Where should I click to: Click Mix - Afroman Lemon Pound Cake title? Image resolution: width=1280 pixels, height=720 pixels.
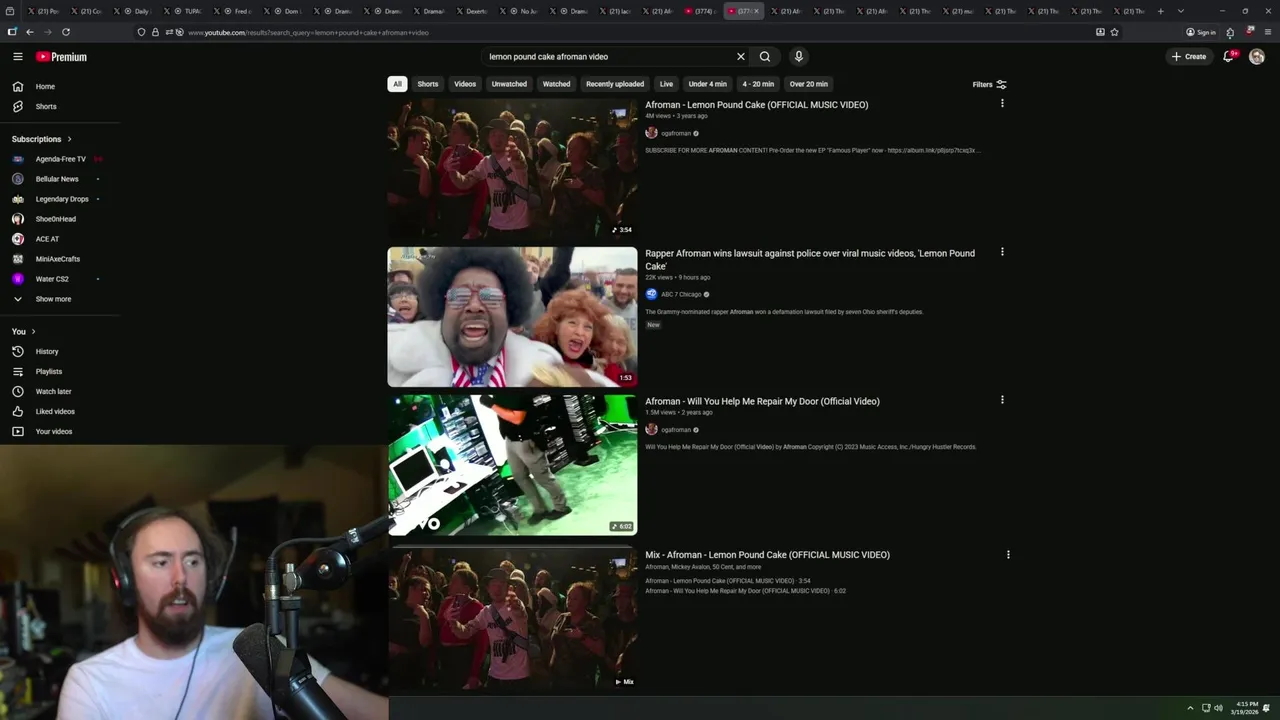point(767,555)
